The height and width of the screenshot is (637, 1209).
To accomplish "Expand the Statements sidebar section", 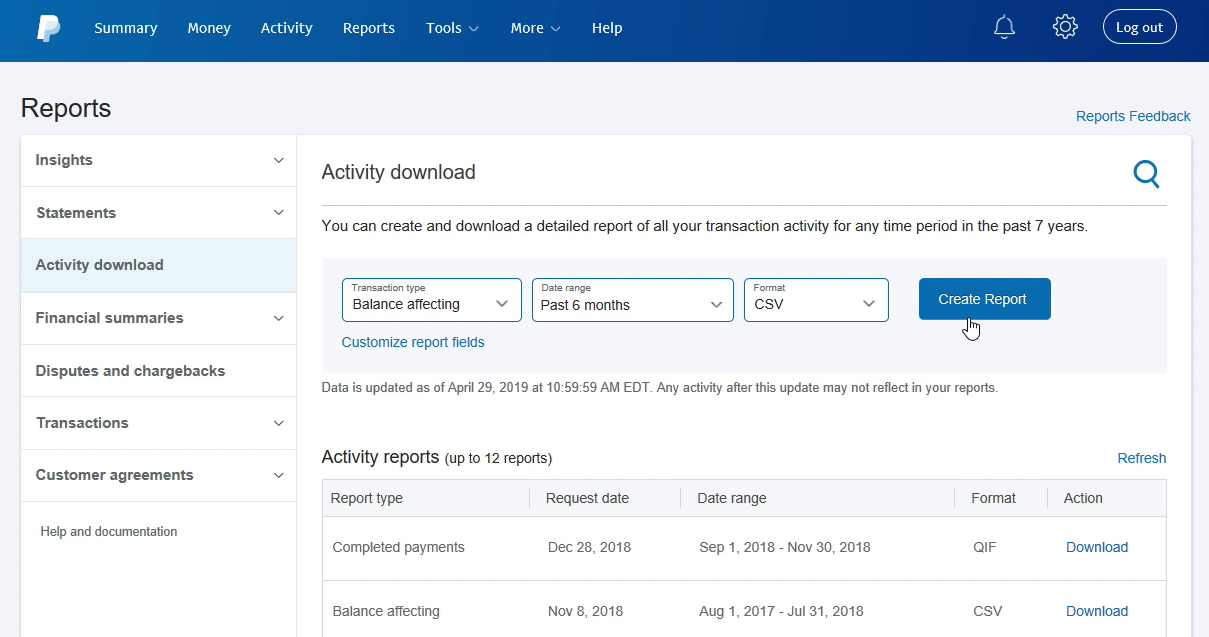I will coord(158,213).
